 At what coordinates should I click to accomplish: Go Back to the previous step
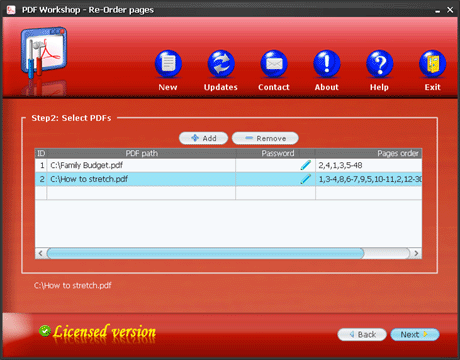[x=362, y=334]
